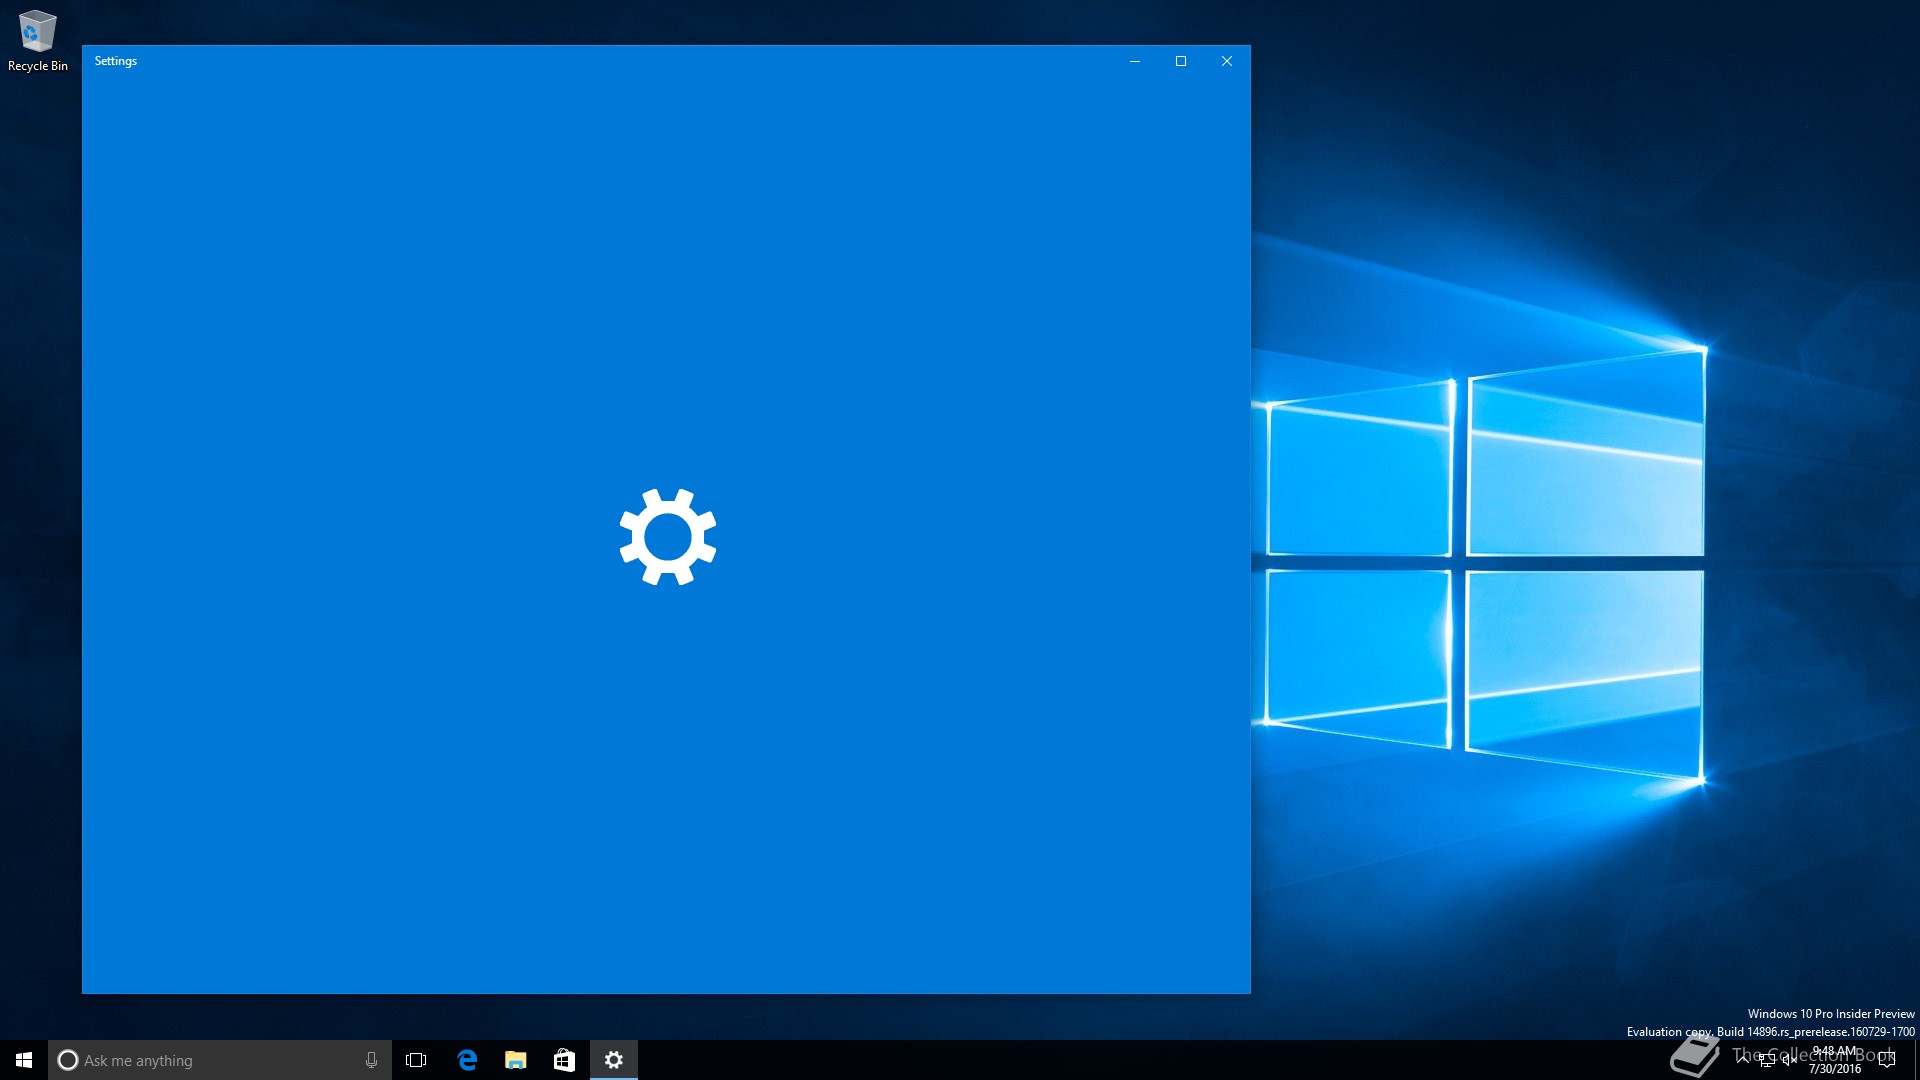Open the Action Center notifications icon
The height and width of the screenshot is (1080, 1920).
1887,1060
